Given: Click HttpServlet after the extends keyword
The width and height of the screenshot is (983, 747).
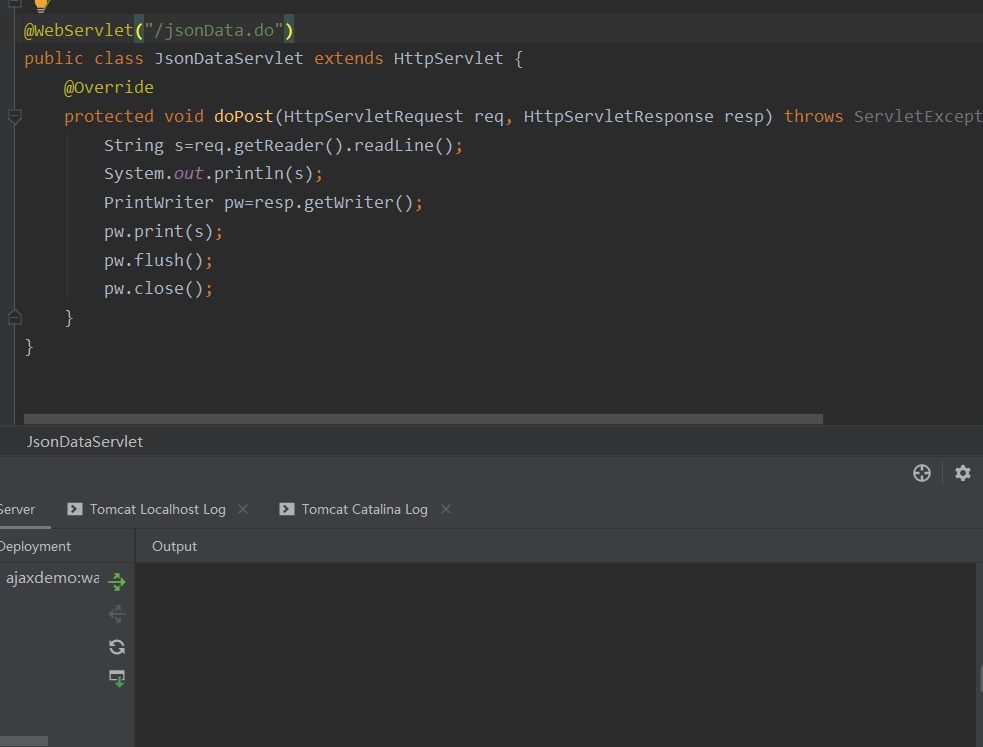Looking at the screenshot, I should click(x=448, y=58).
